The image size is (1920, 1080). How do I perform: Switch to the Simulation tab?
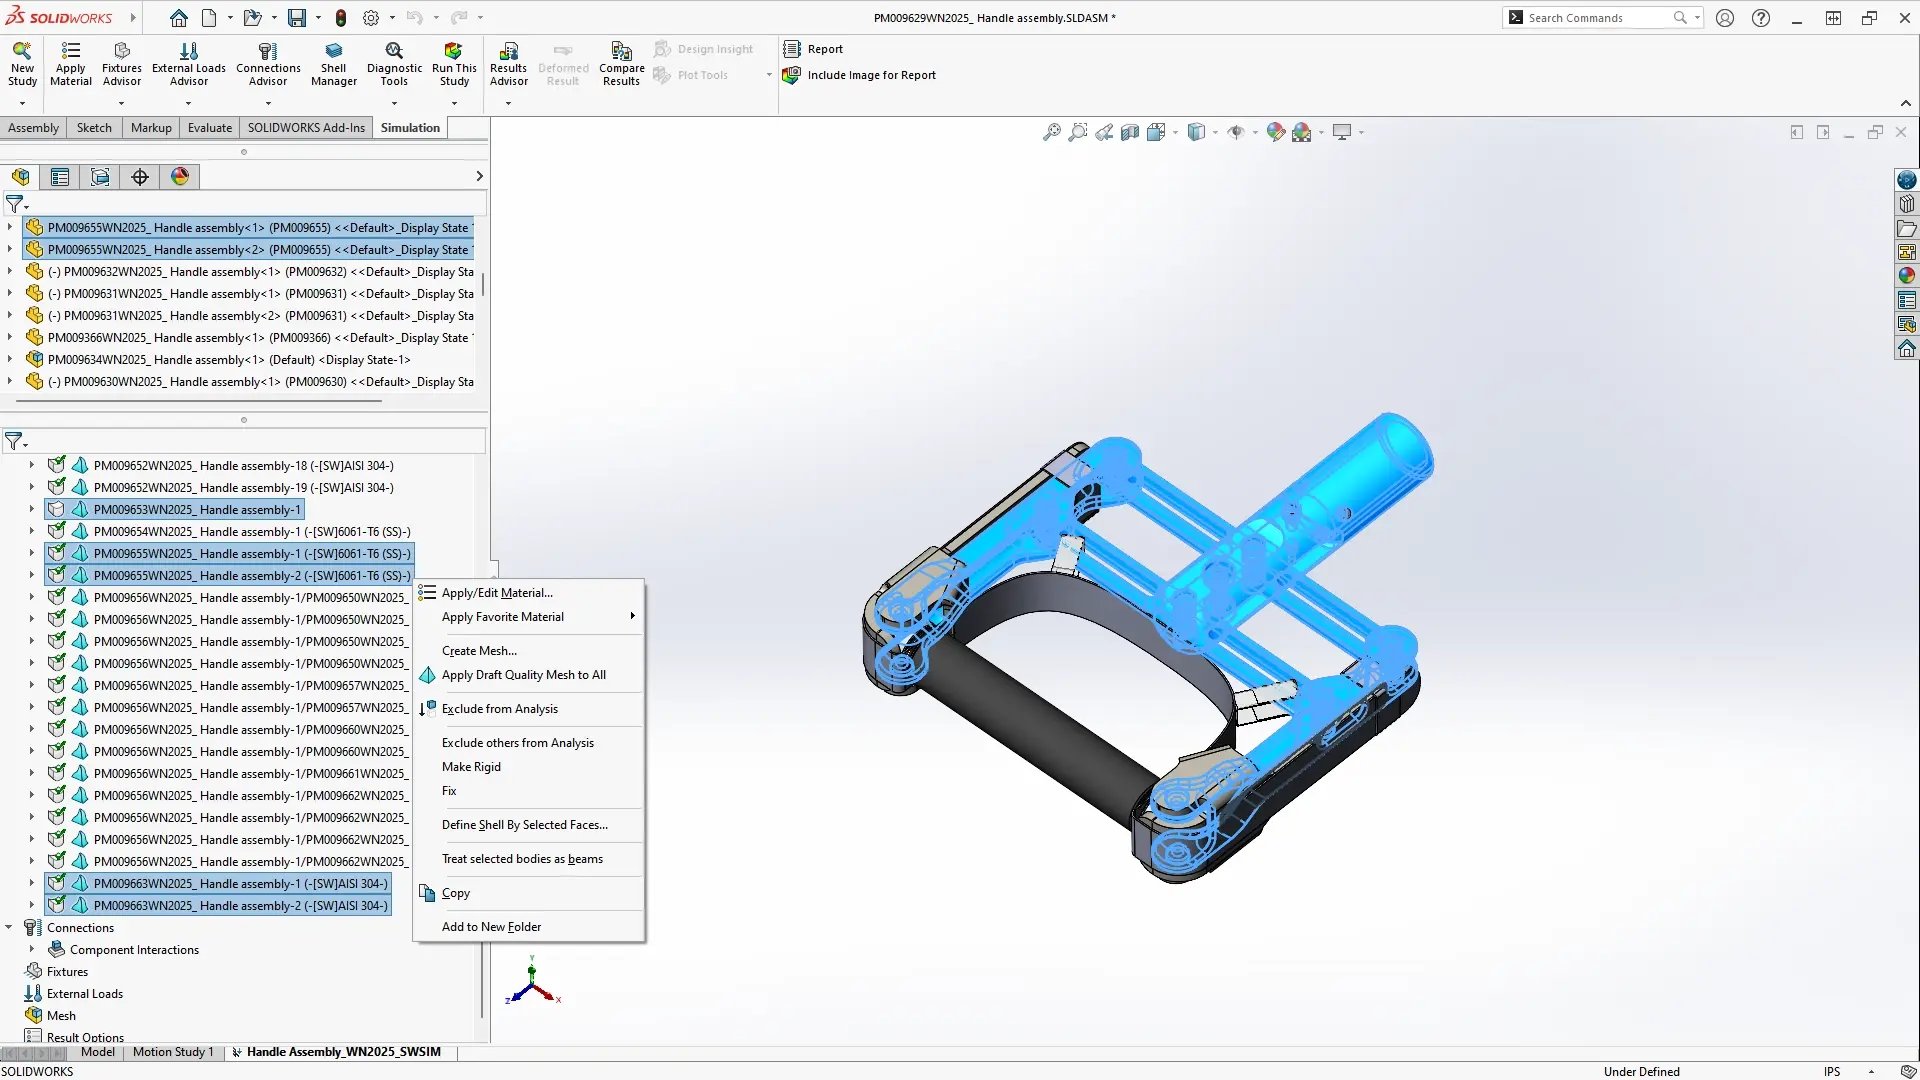click(410, 127)
